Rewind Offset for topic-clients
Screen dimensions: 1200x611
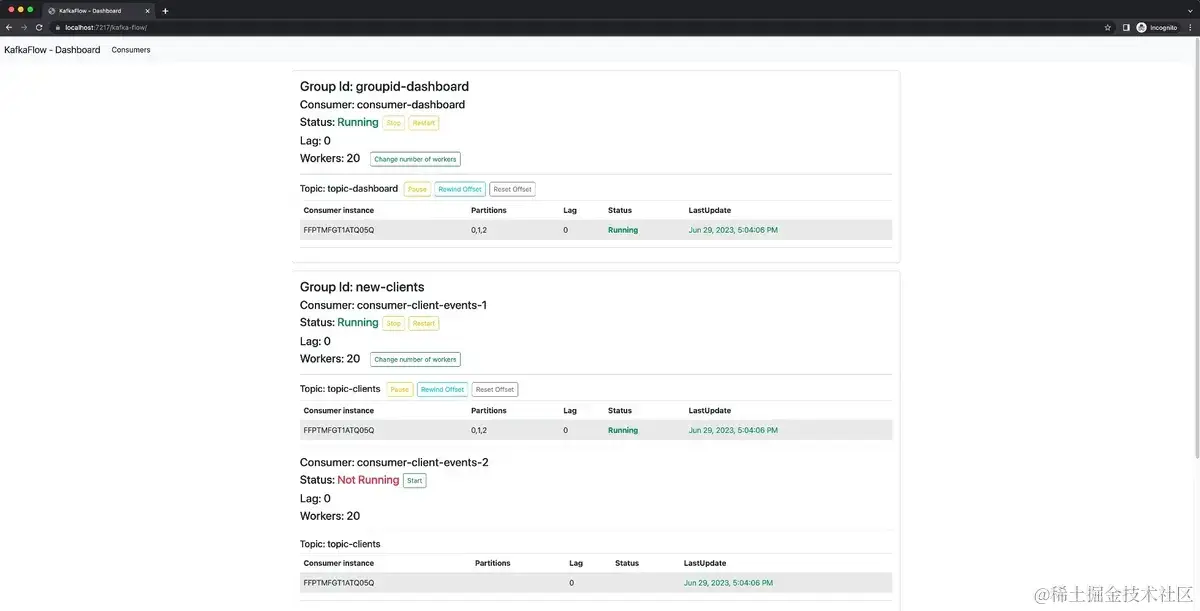[x=442, y=389]
